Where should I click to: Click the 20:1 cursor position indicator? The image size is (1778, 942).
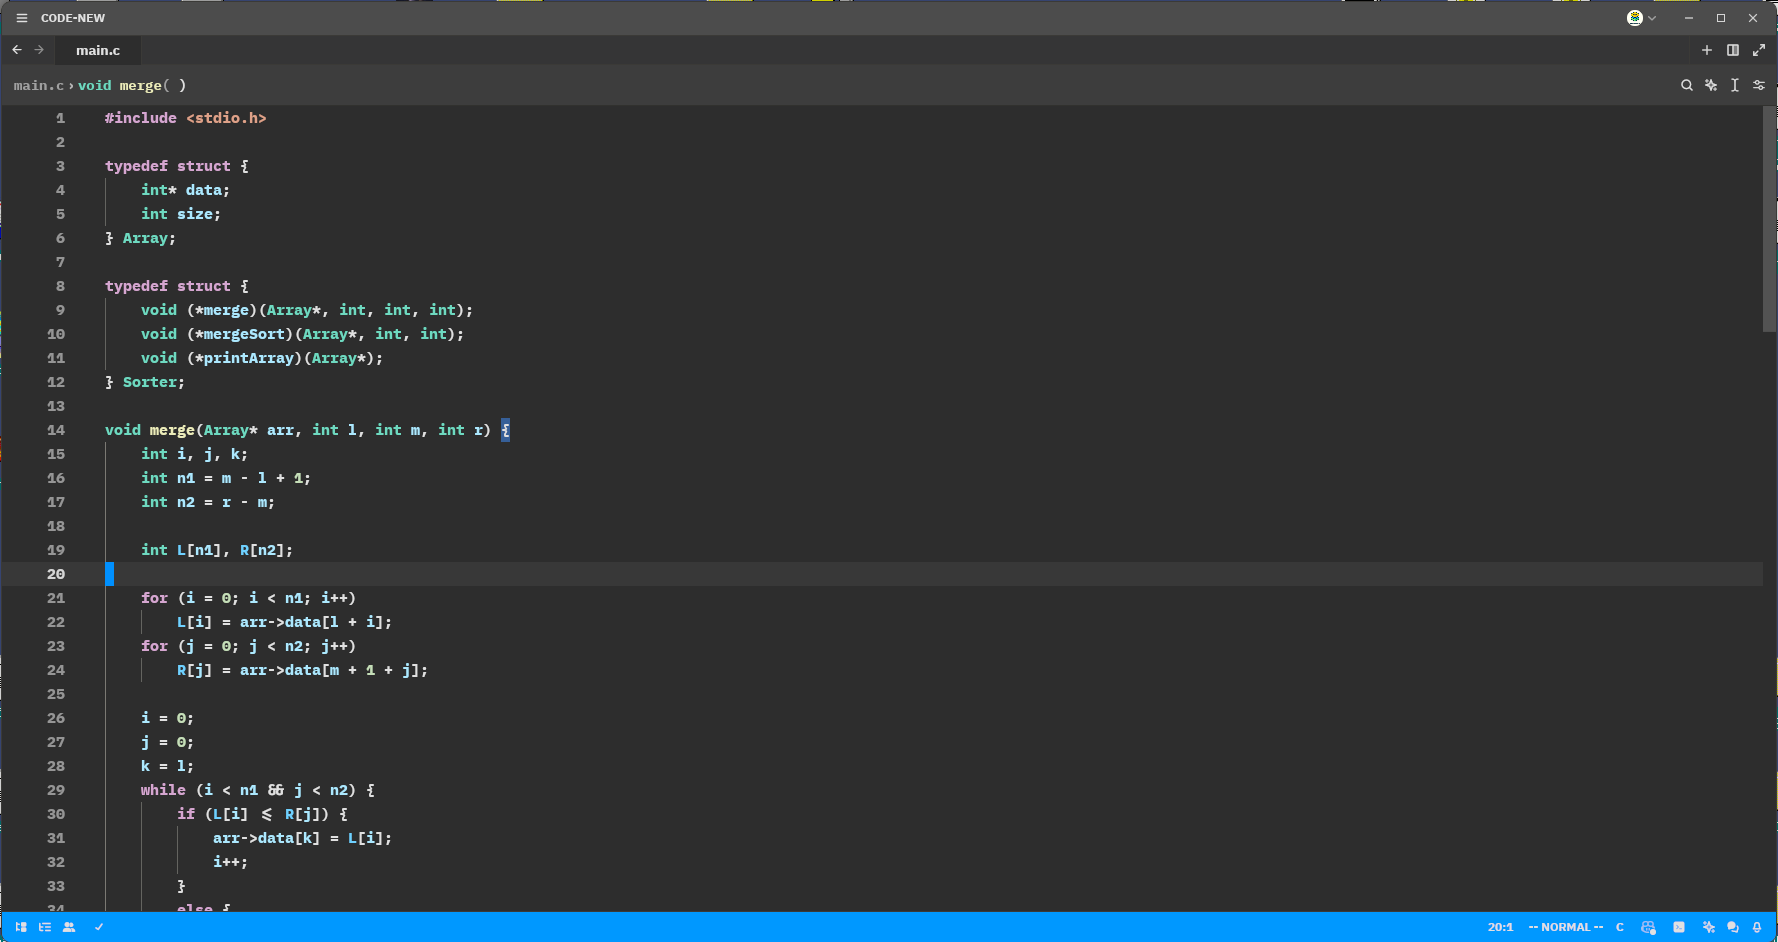[1501, 927]
